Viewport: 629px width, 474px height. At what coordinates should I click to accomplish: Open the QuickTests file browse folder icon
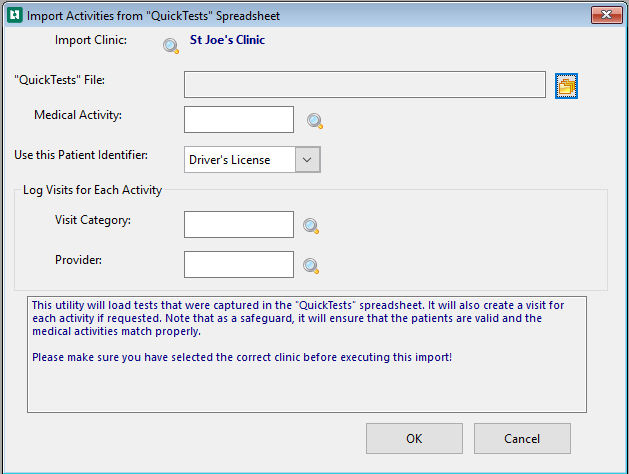pyautogui.click(x=566, y=86)
